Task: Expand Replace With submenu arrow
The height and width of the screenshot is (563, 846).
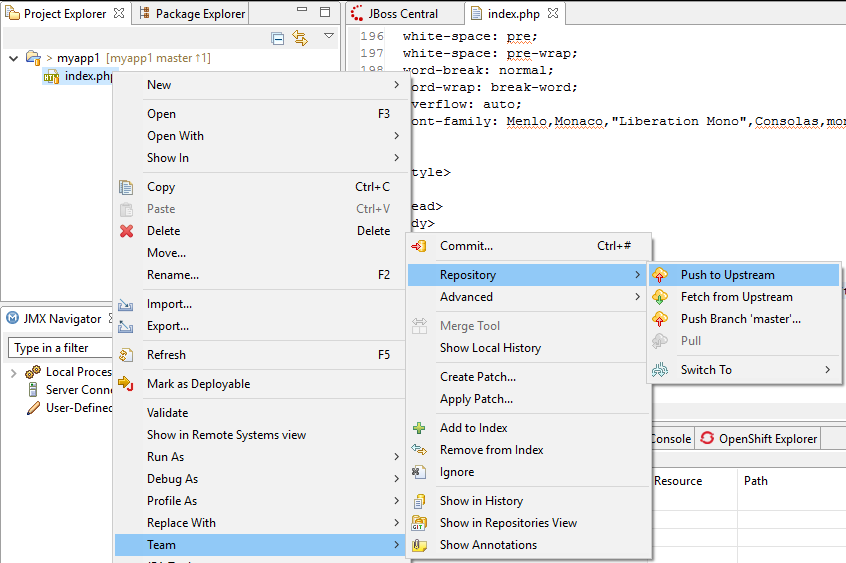Action: [x=397, y=523]
